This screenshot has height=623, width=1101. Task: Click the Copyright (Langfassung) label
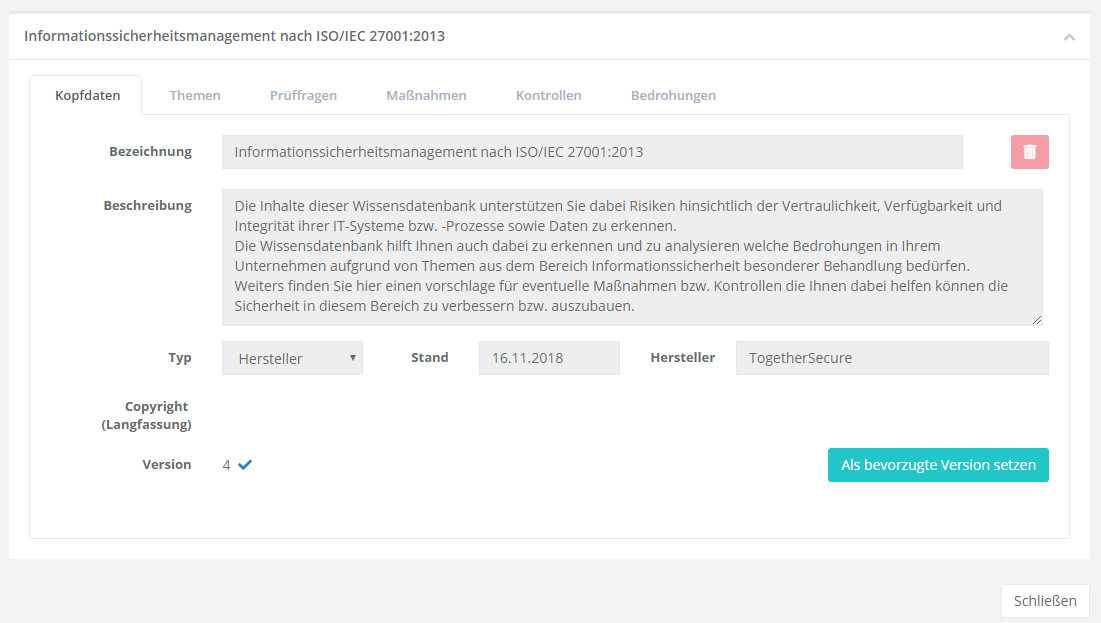pos(146,415)
